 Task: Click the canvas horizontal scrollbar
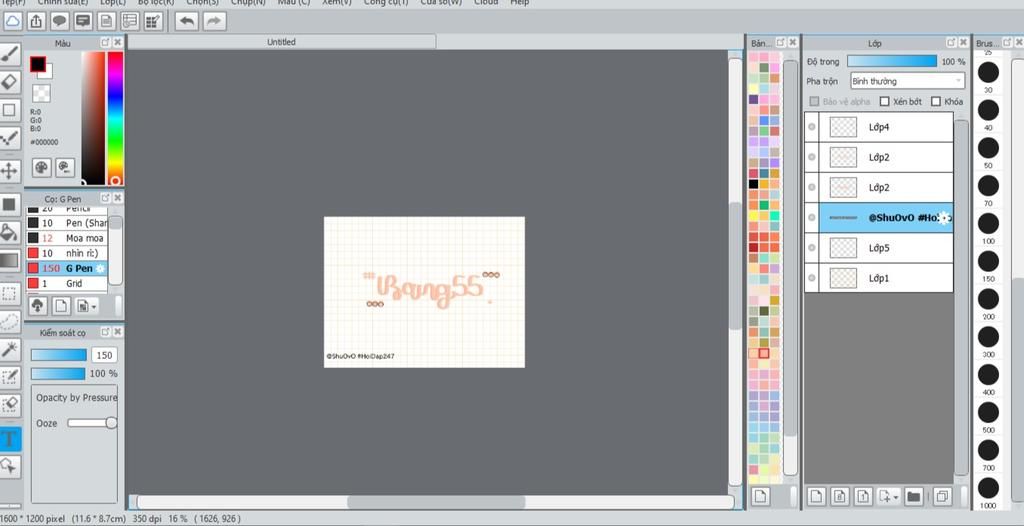click(x=436, y=502)
